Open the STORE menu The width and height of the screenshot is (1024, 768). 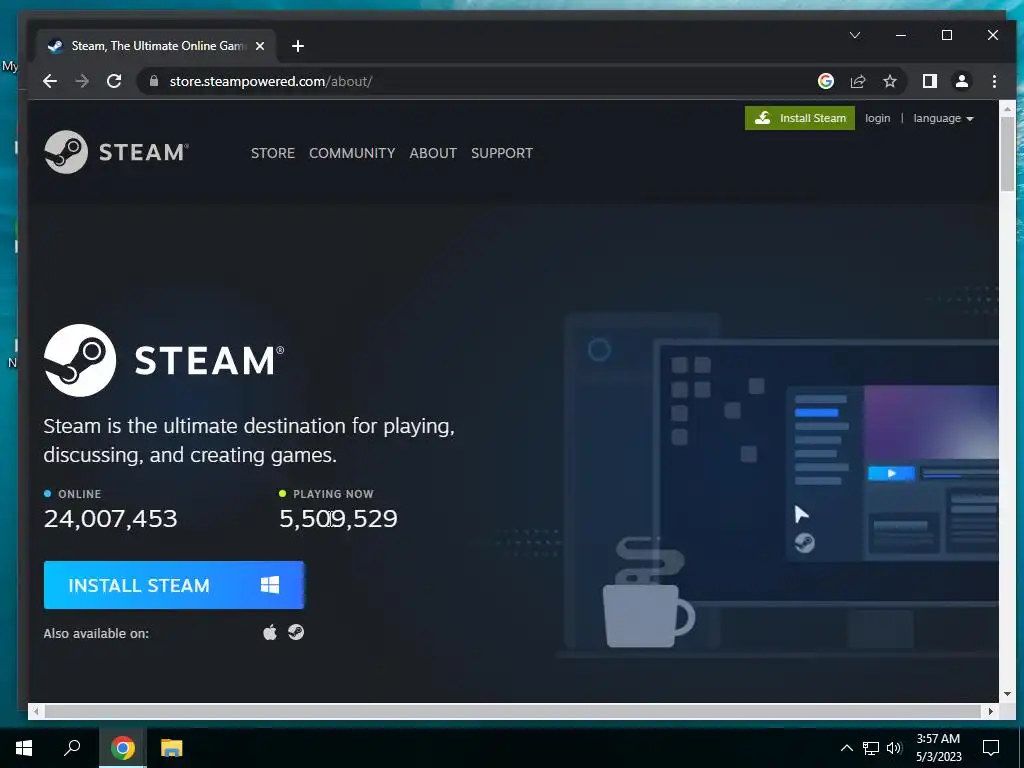(x=273, y=153)
